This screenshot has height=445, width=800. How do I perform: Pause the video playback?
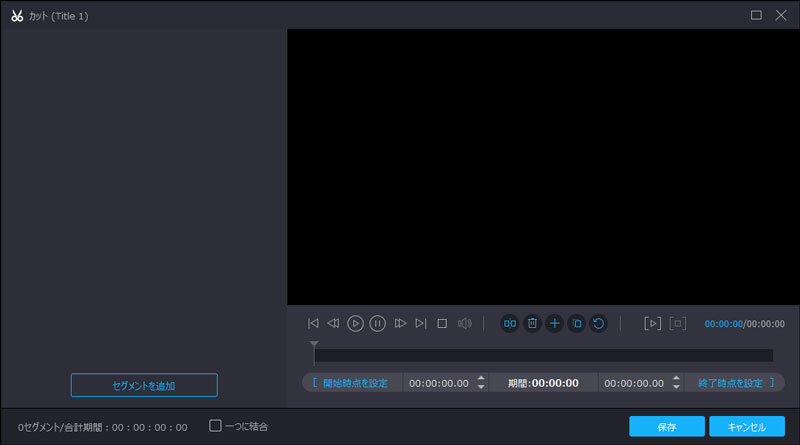(x=378, y=324)
